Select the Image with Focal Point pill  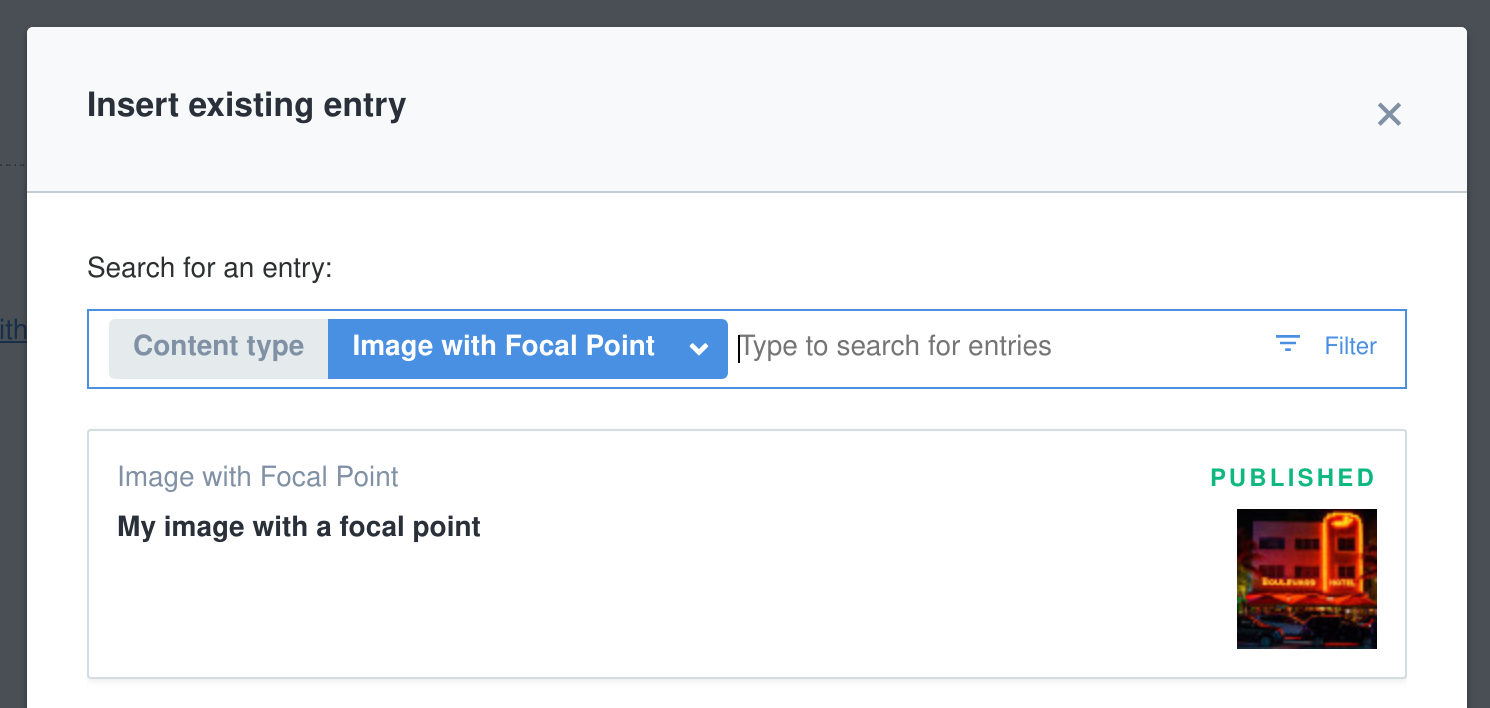(x=503, y=347)
